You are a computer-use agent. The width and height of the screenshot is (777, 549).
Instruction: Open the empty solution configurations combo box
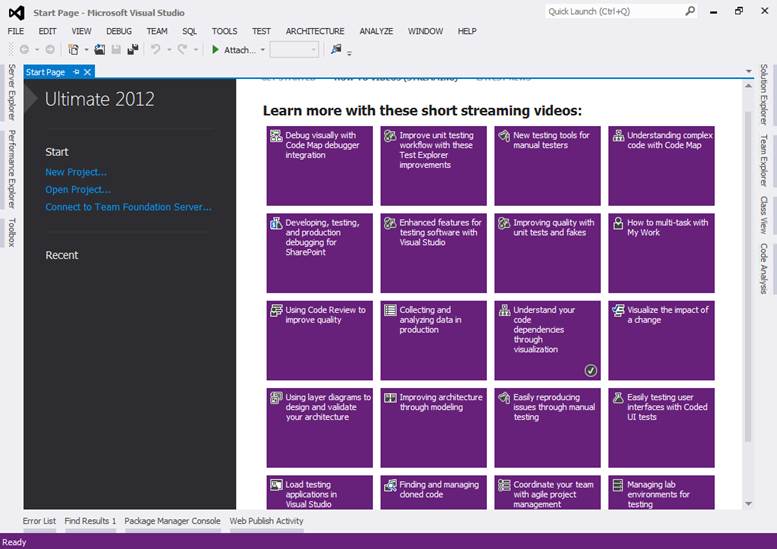tap(294, 50)
